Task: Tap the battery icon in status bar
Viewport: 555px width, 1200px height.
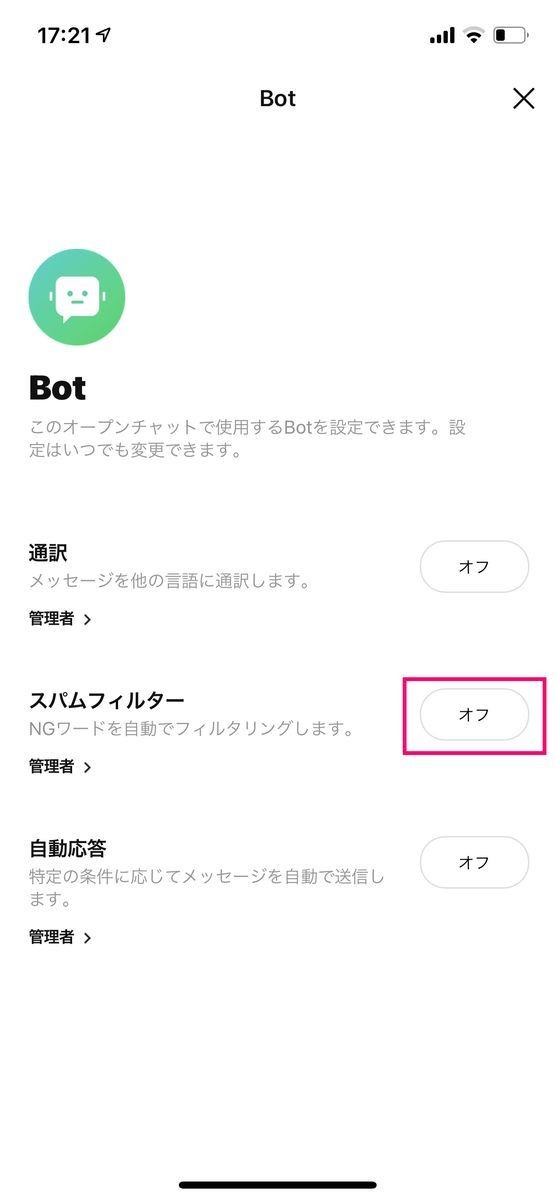Action: tap(509, 36)
